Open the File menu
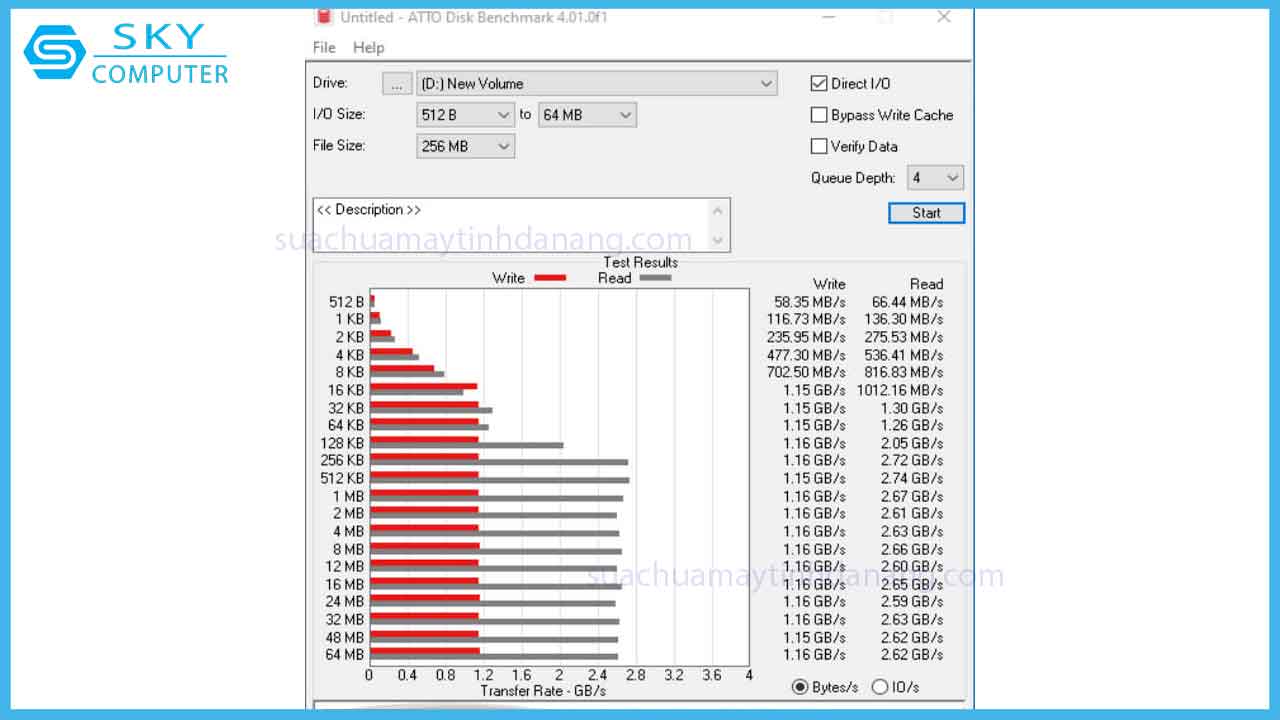The height and width of the screenshot is (720, 1280). point(324,47)
